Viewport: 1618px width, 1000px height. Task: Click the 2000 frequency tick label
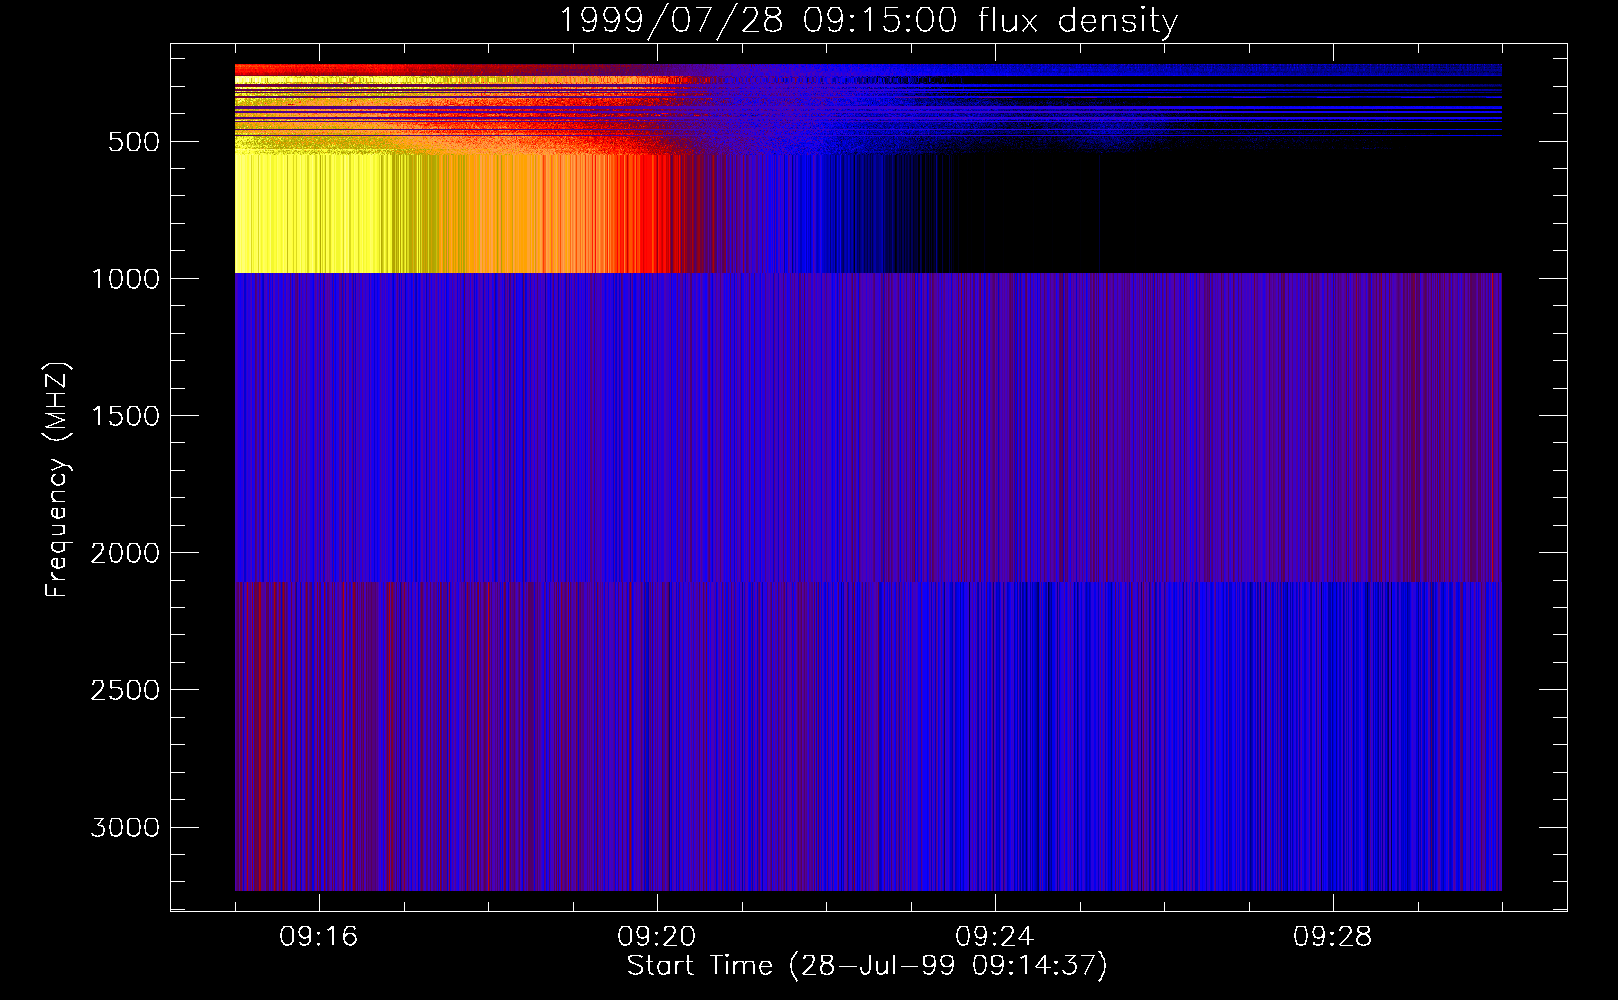tap(125, 553)
